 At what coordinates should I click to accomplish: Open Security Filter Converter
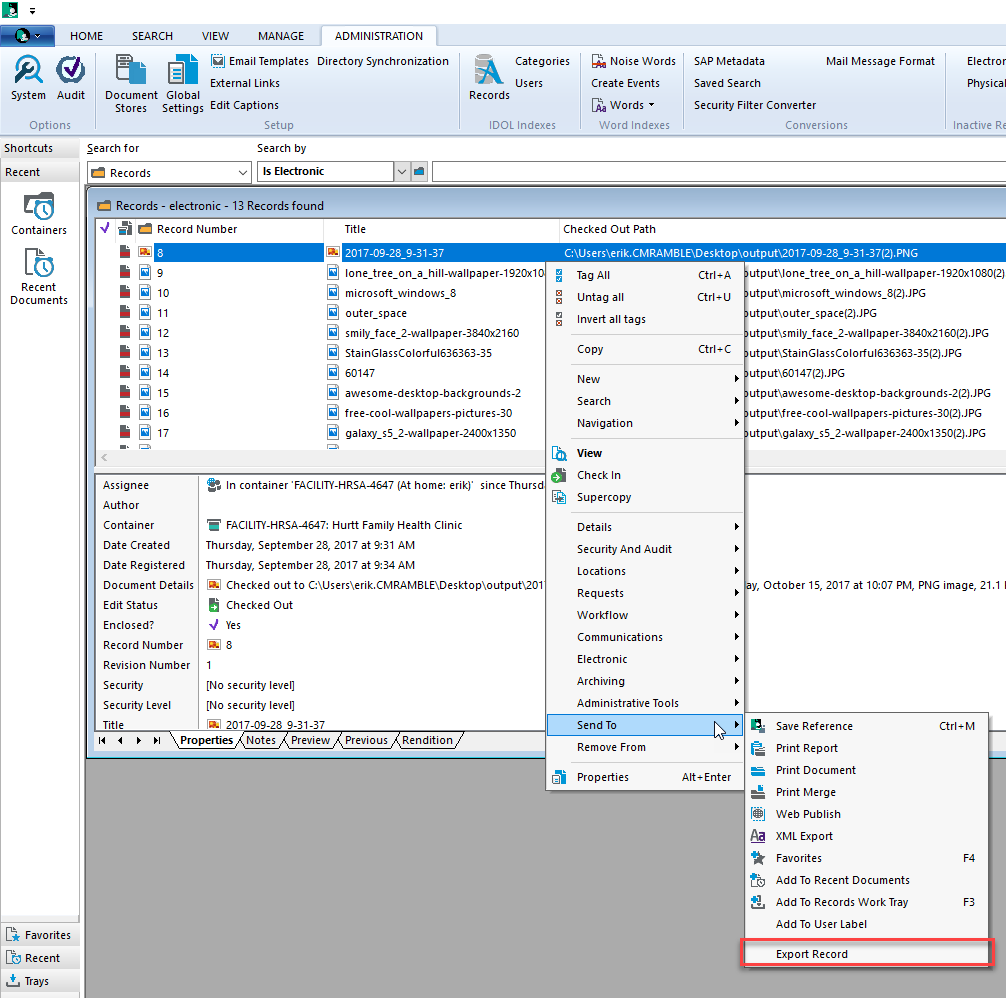(754, 105)
